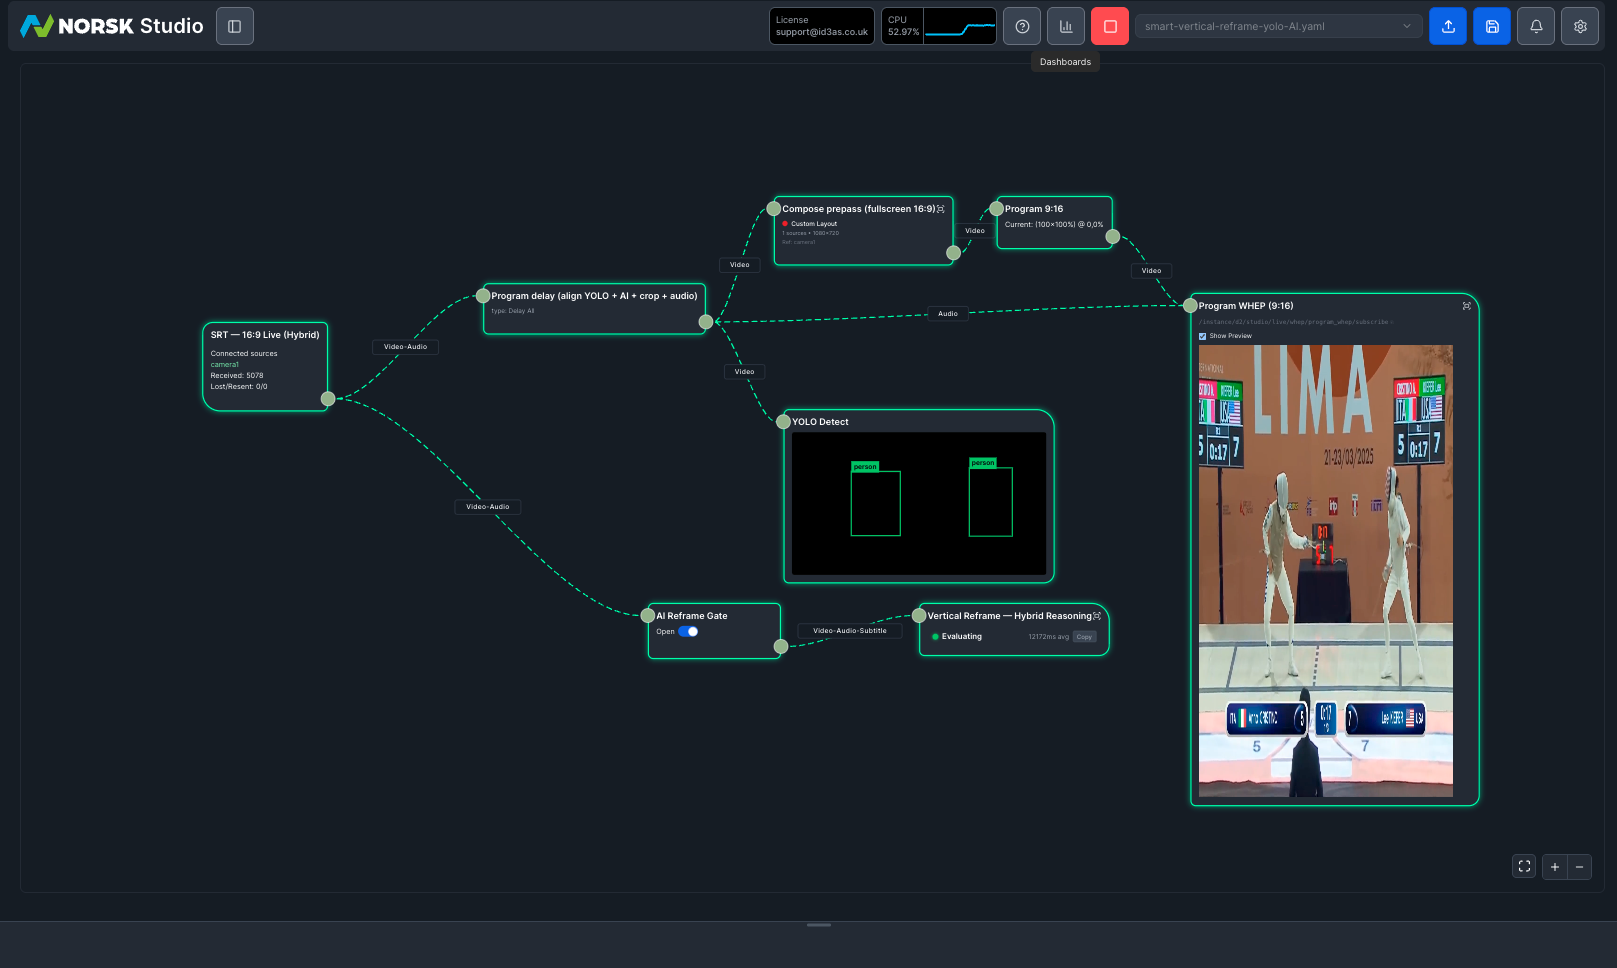Click the camera1 connected source text

point(224,365)
